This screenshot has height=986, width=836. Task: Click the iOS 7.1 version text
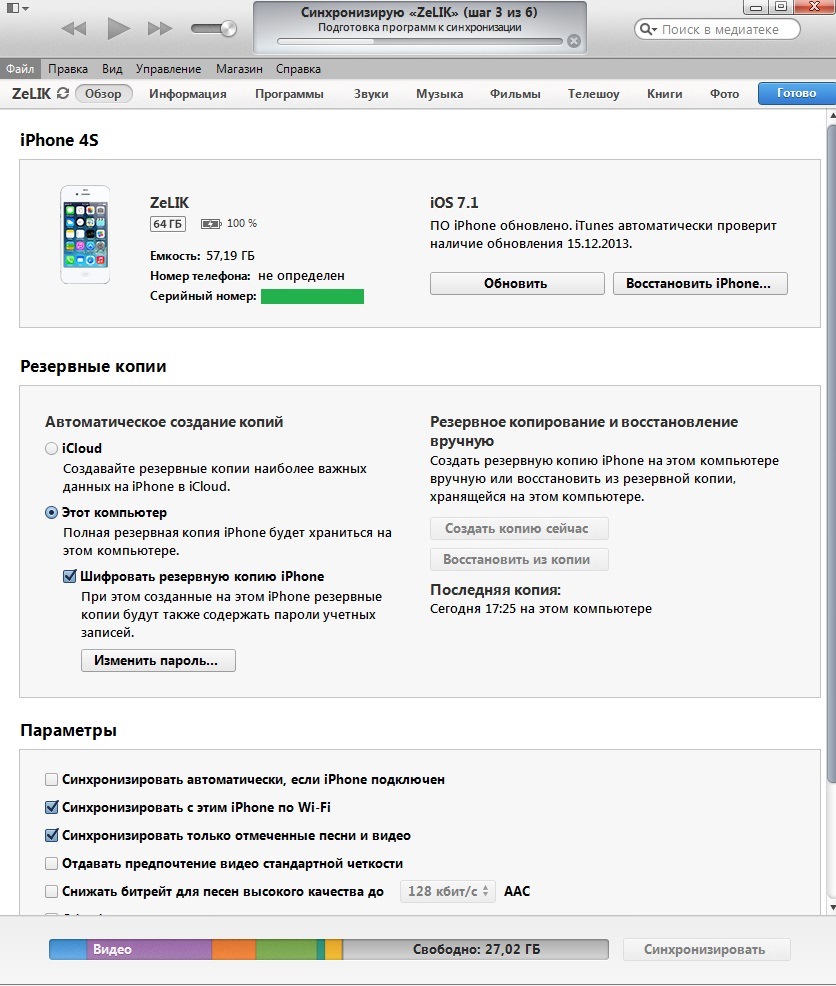click(454, 202)
